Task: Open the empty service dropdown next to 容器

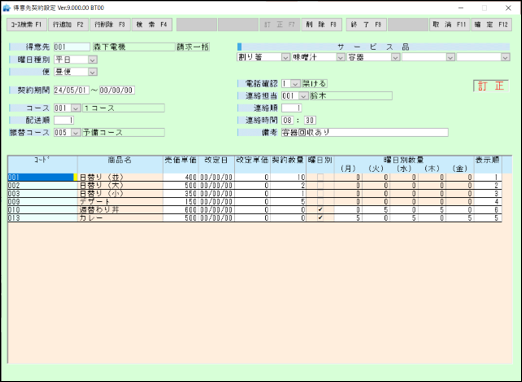Action: coord(450,57)
